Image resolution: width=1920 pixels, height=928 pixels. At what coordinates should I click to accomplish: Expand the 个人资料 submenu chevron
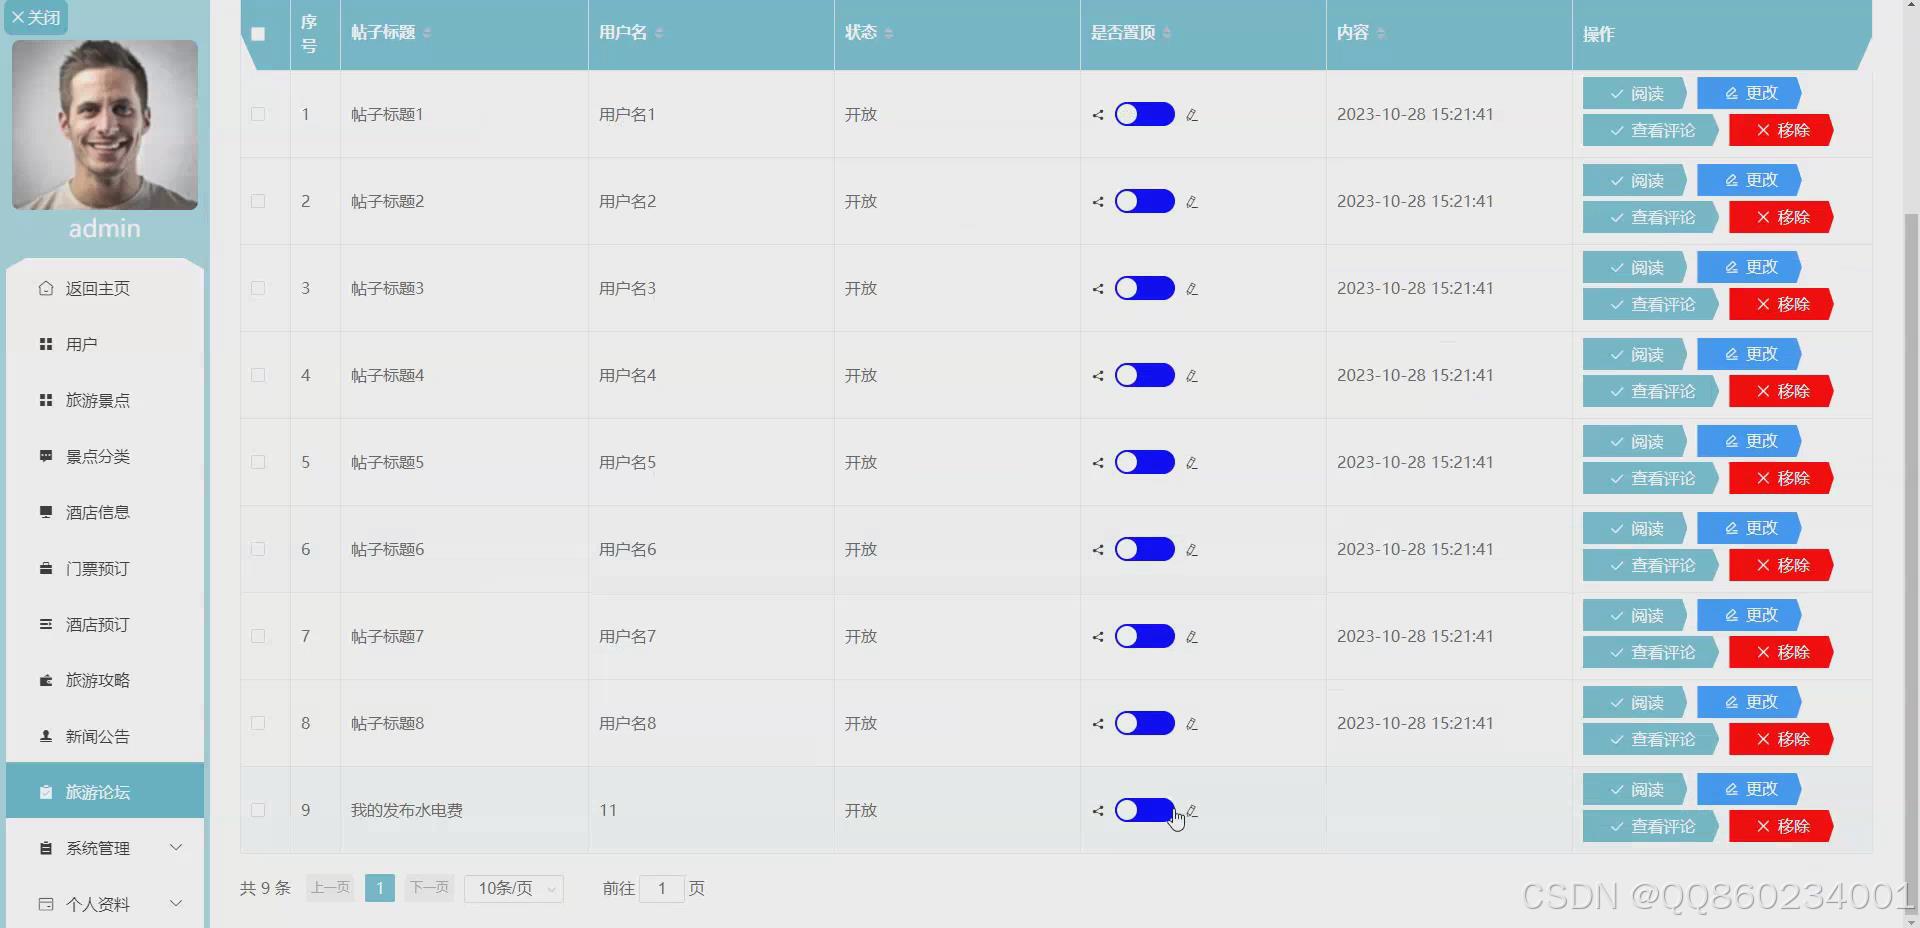[176, 904]
